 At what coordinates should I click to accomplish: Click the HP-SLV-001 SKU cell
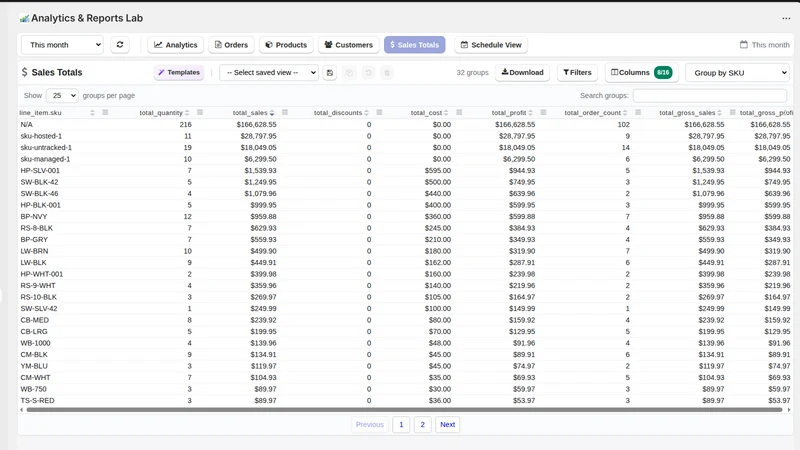point(40,170)
